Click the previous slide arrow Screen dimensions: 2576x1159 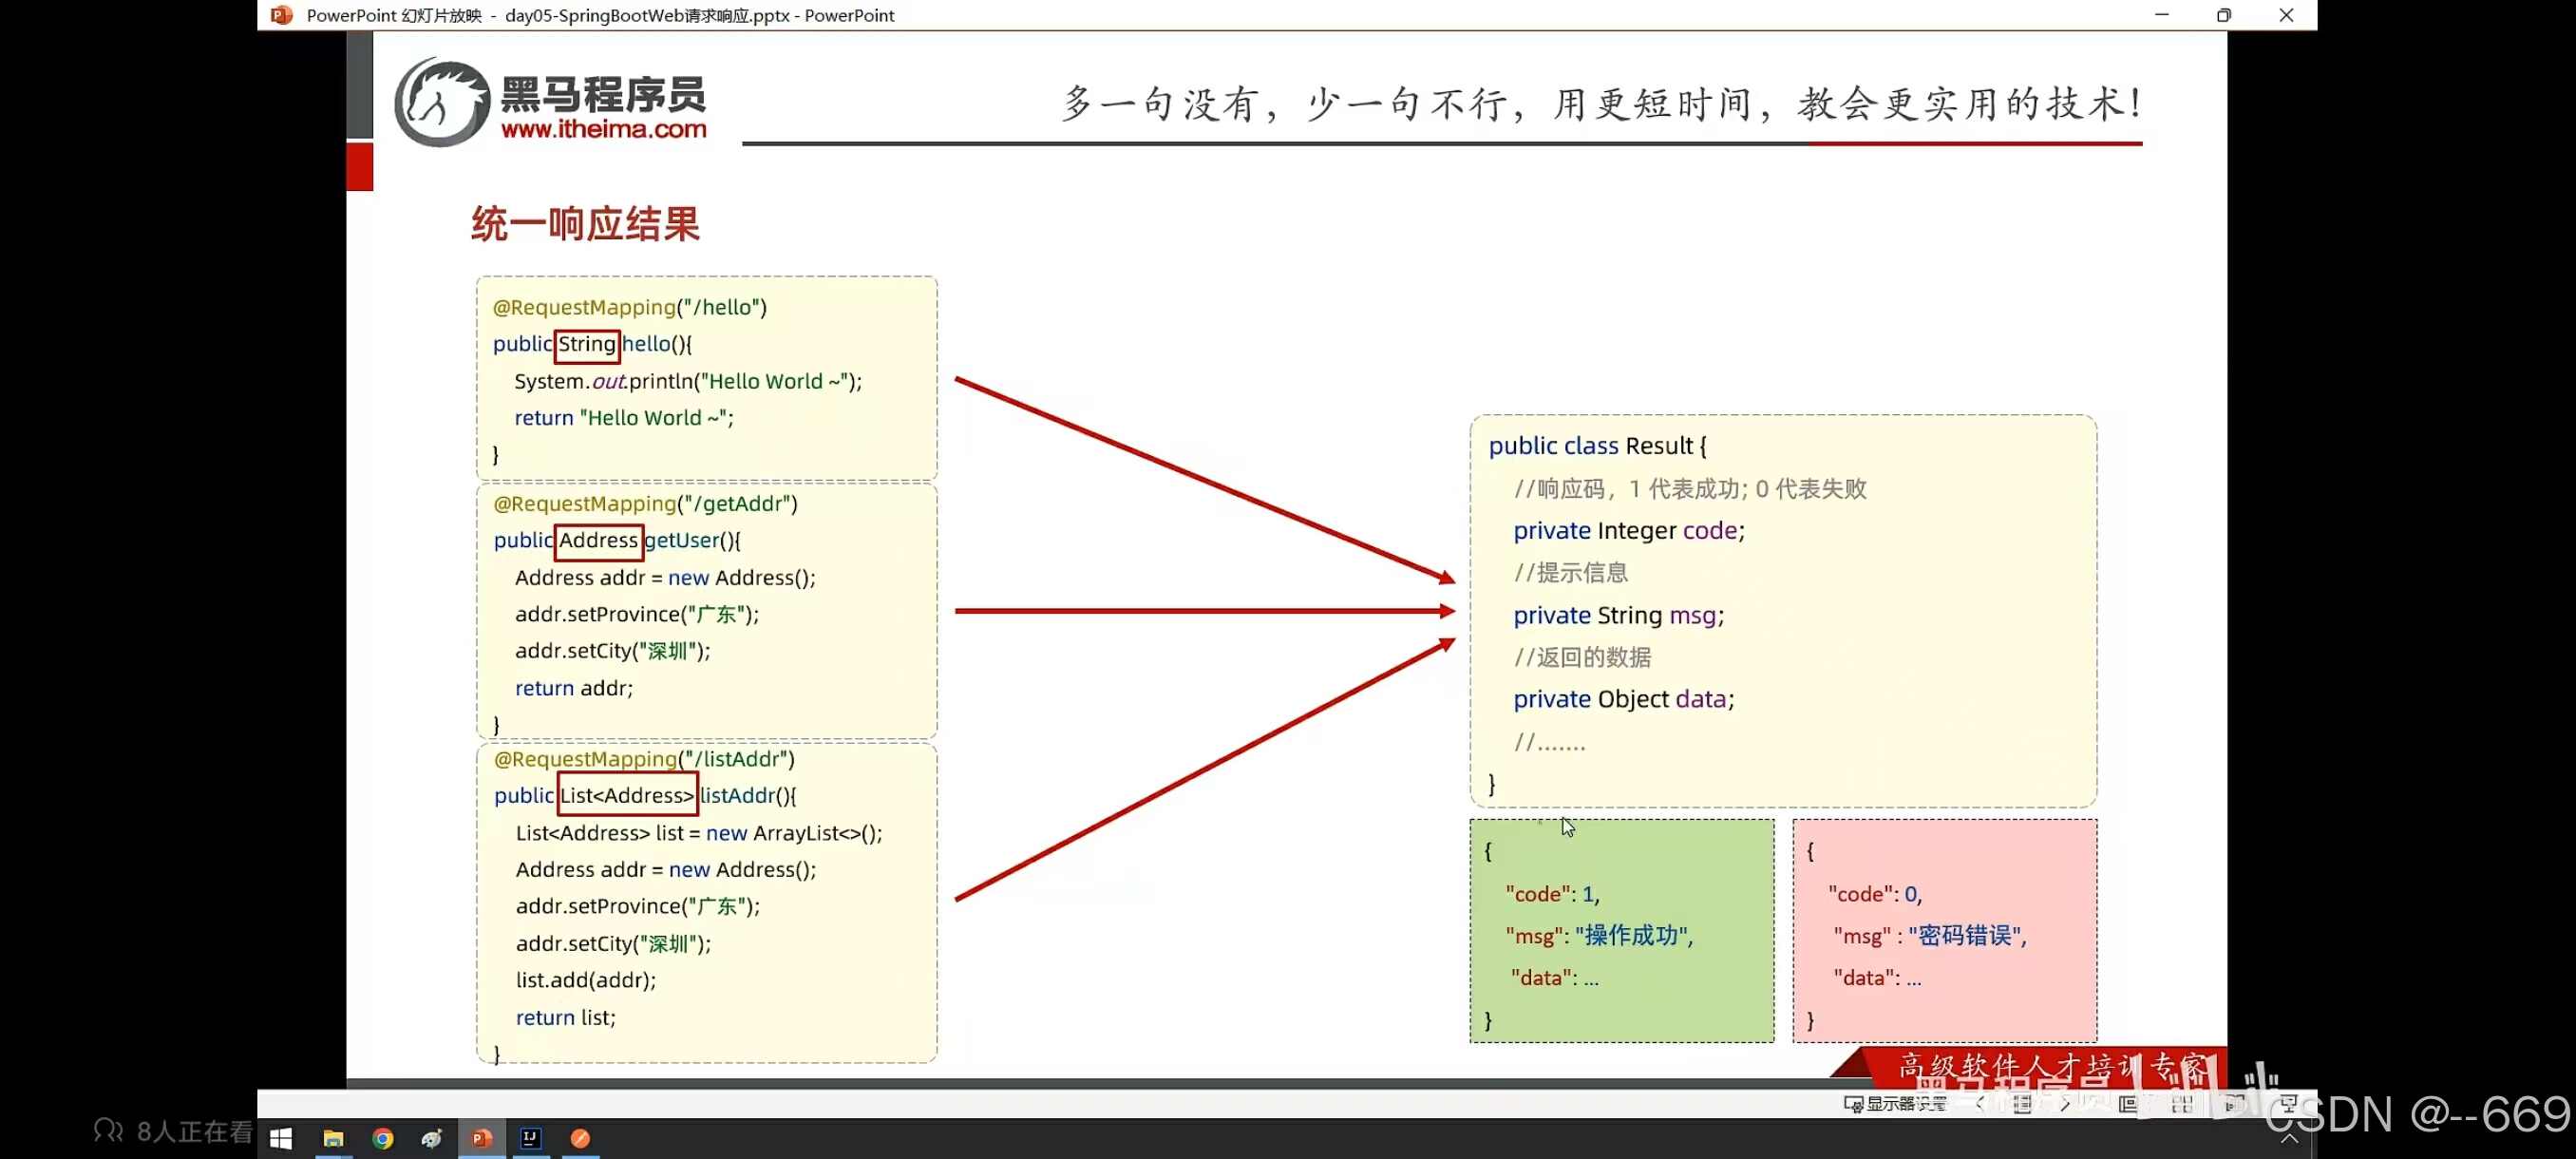[1982, 1104]
